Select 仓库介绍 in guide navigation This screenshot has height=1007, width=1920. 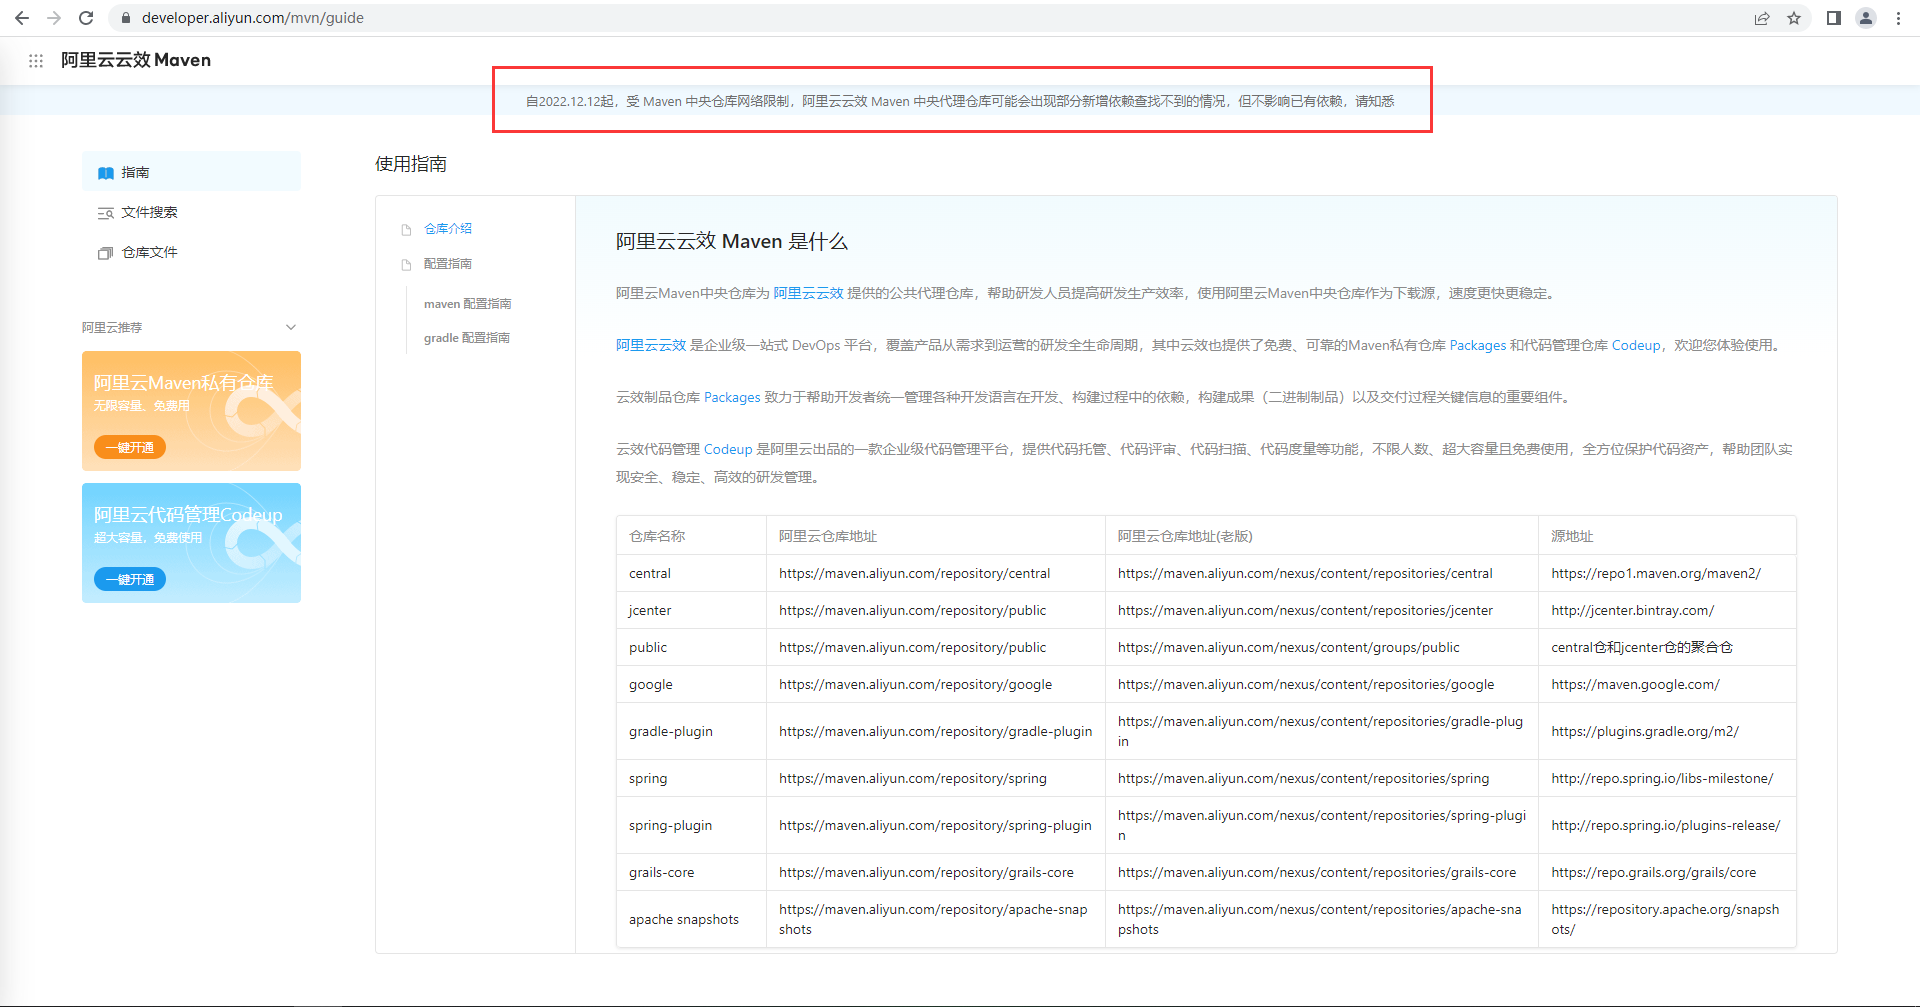[x=447, y=228]
